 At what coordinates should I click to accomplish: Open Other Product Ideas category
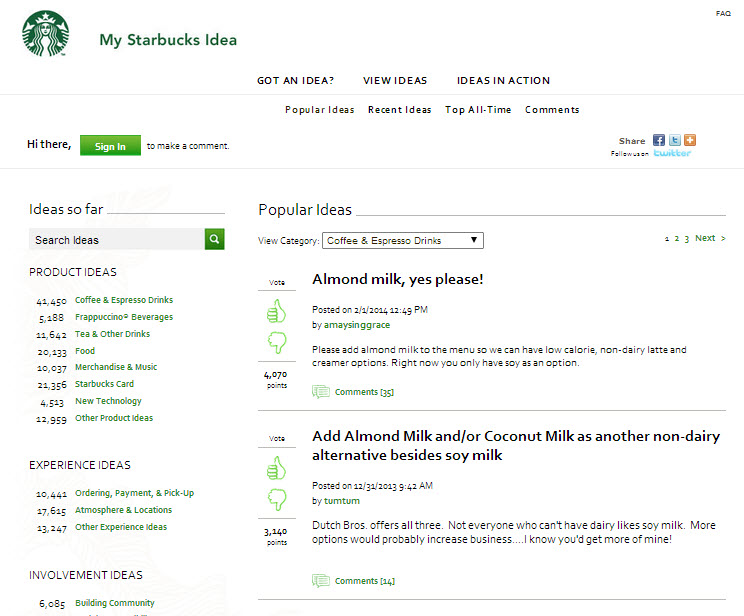point(114,418)
